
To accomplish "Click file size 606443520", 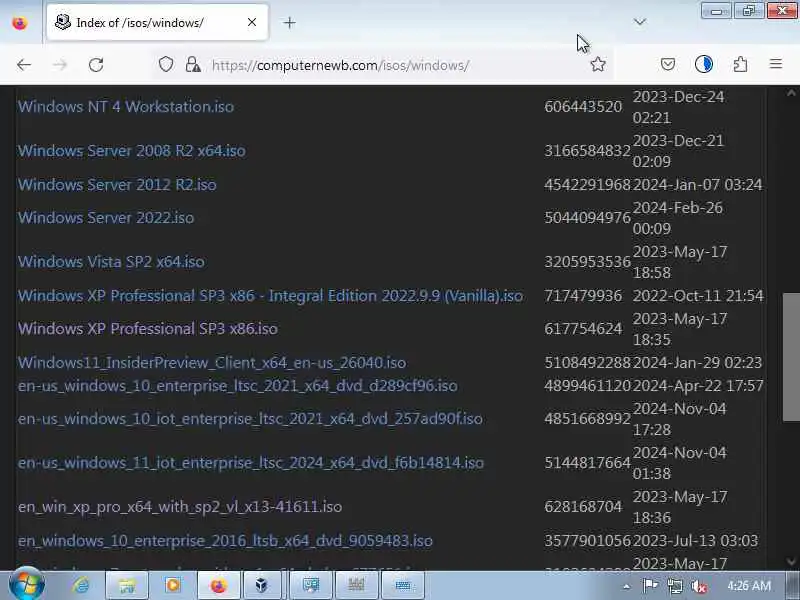I will point(583,106).
